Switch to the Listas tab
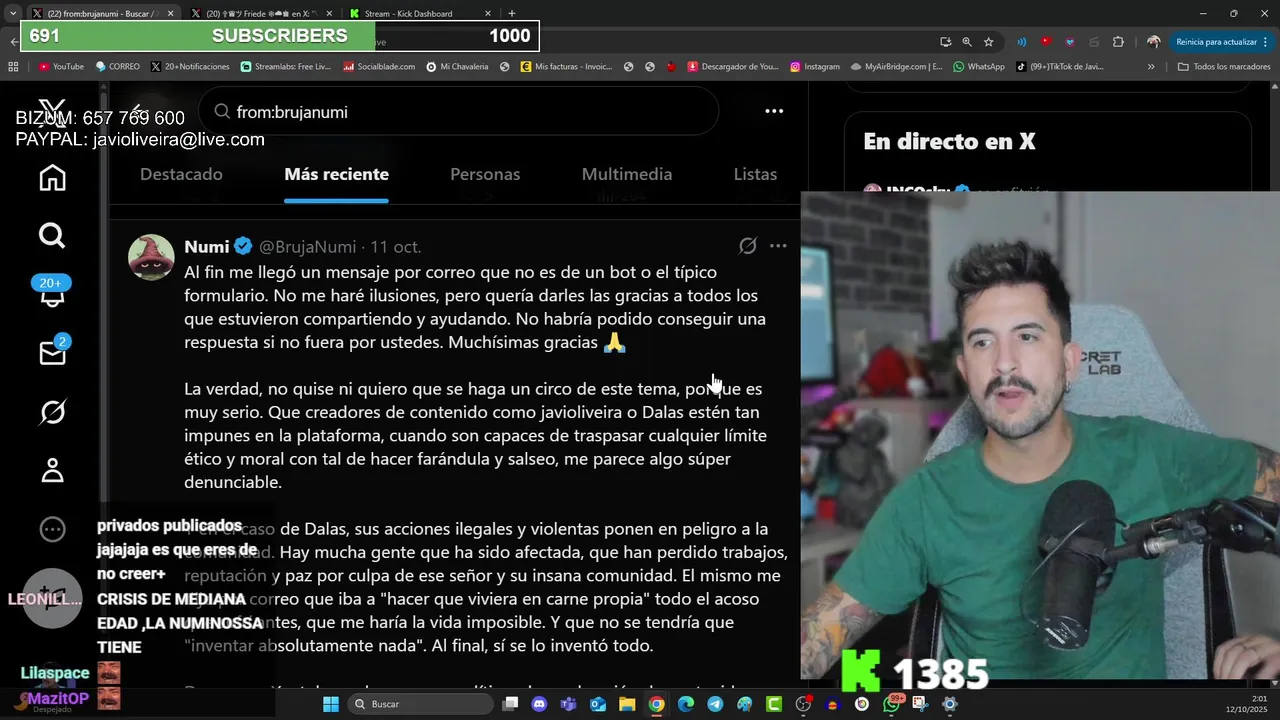The image size is (1280, 720). [755, 174]
